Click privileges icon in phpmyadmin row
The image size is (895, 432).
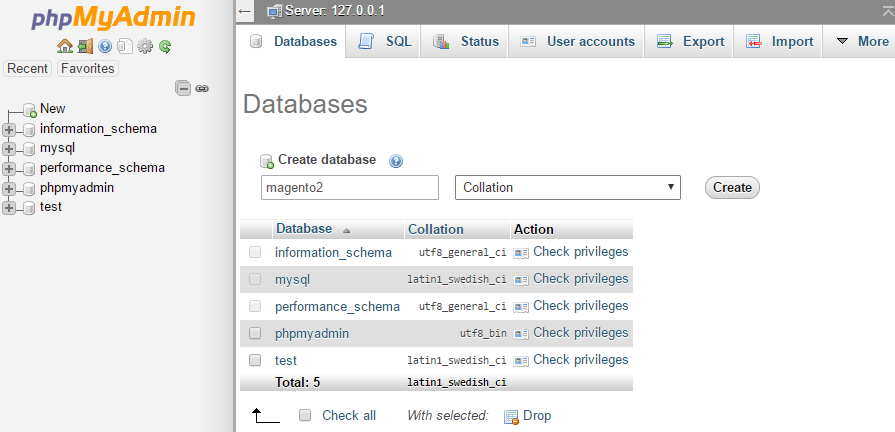[521, 333]
